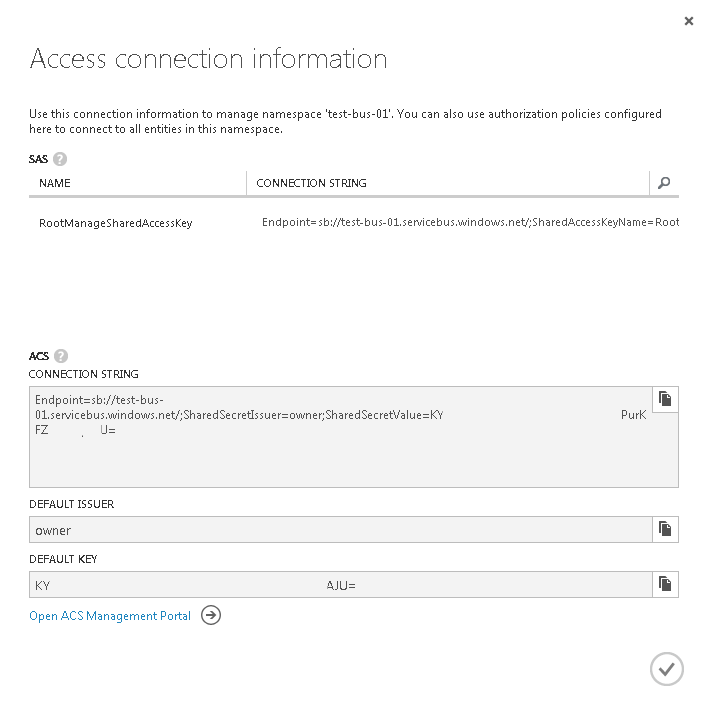Viewport: 705px width, 709px height.
Task: Click the search magnifier icon in the SAS table
Action: [x=664, y=183]
